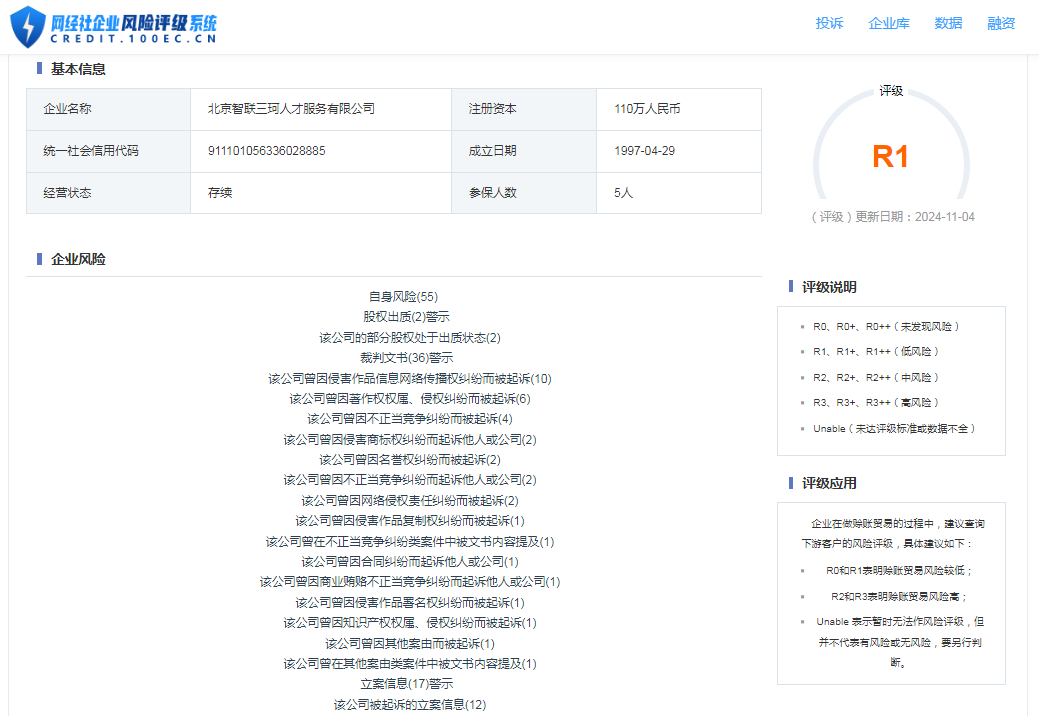The height and width of the screenshot is (716, 1039).
Task: Click the R1 rating gauge
Action: click(890, 156)
